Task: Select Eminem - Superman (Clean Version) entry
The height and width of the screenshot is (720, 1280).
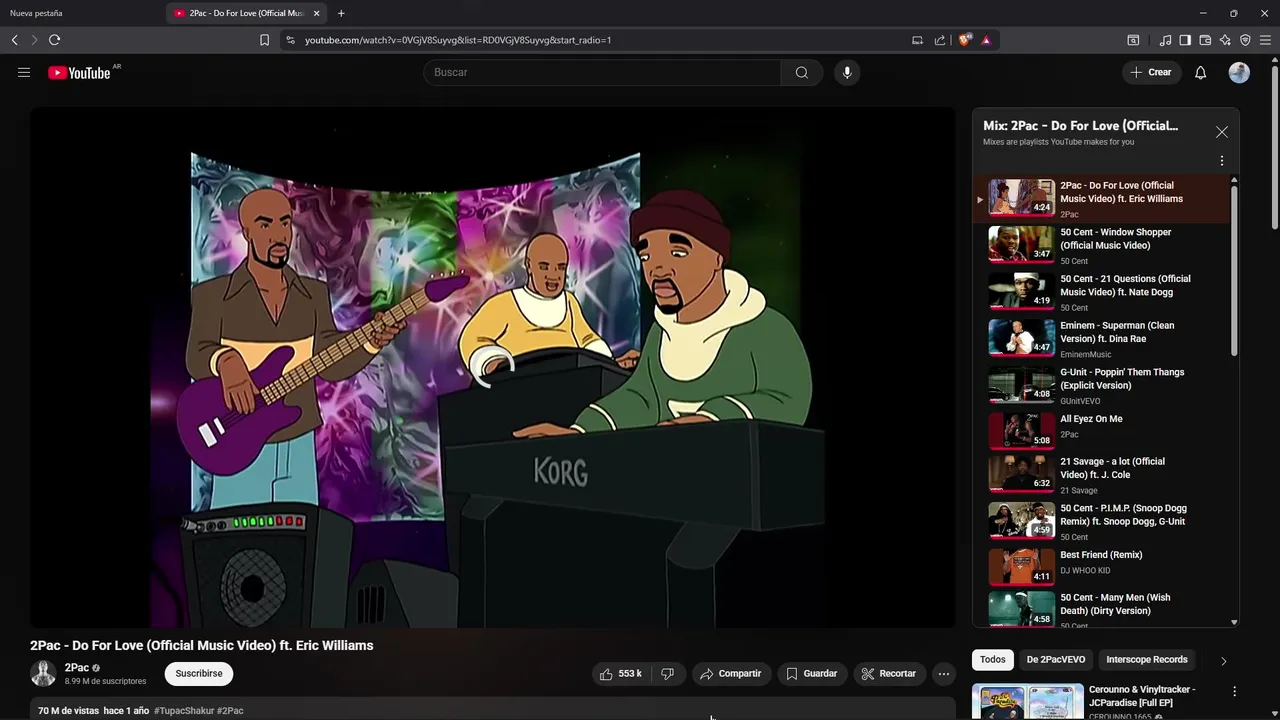Action: (1100, 338)
